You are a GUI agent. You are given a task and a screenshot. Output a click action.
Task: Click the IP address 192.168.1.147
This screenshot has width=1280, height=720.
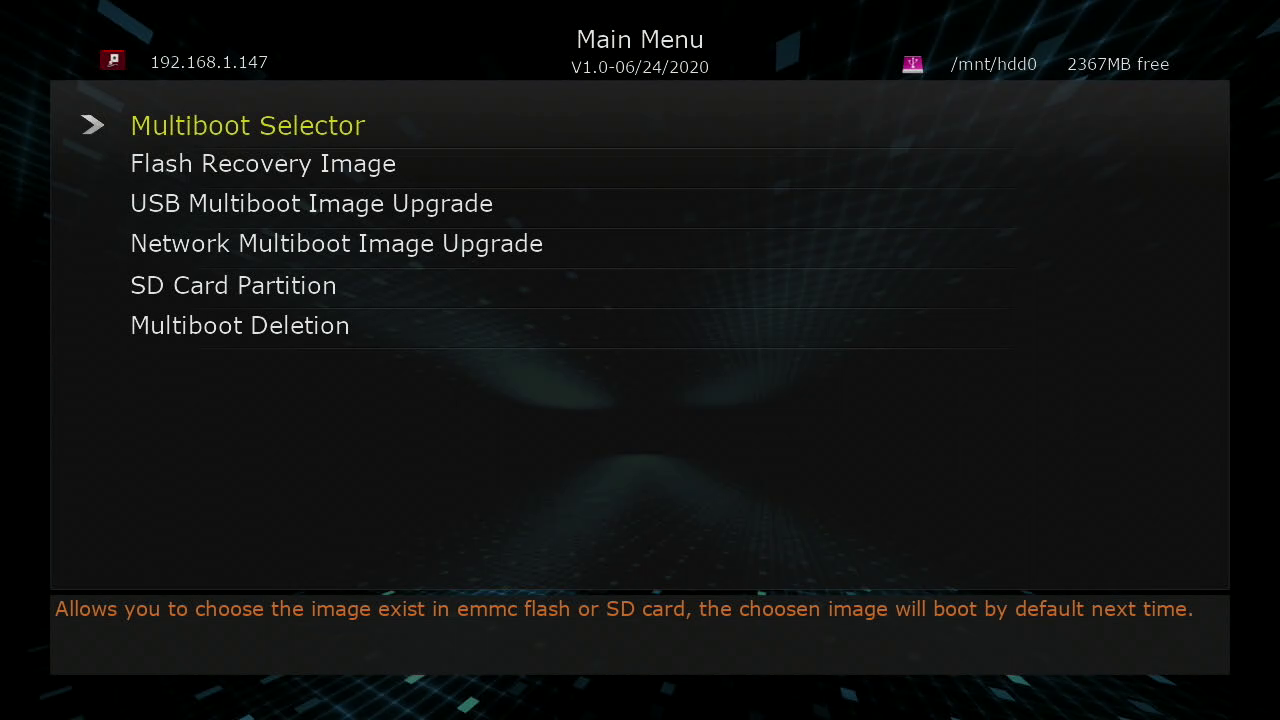point(209,62)
